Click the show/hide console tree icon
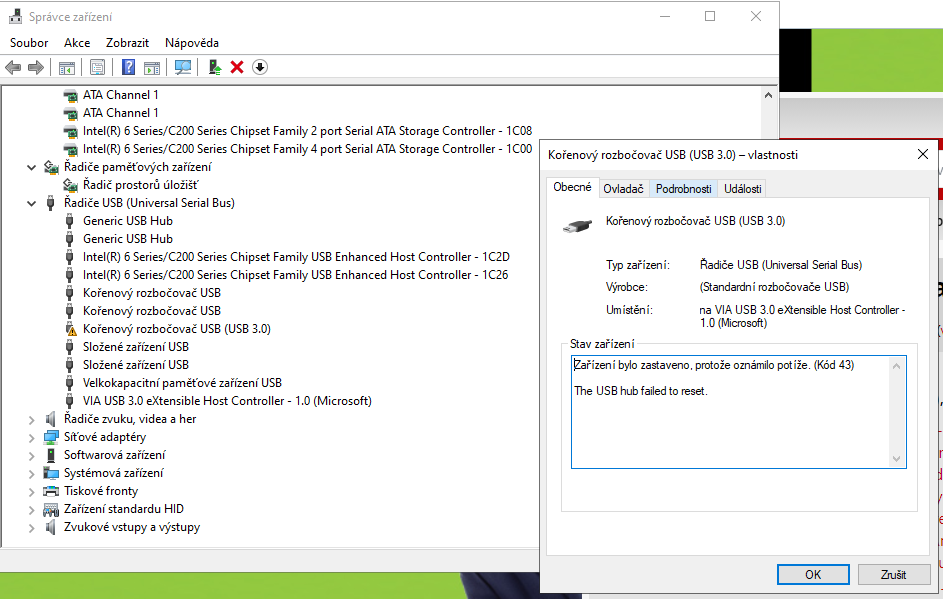 67,67
